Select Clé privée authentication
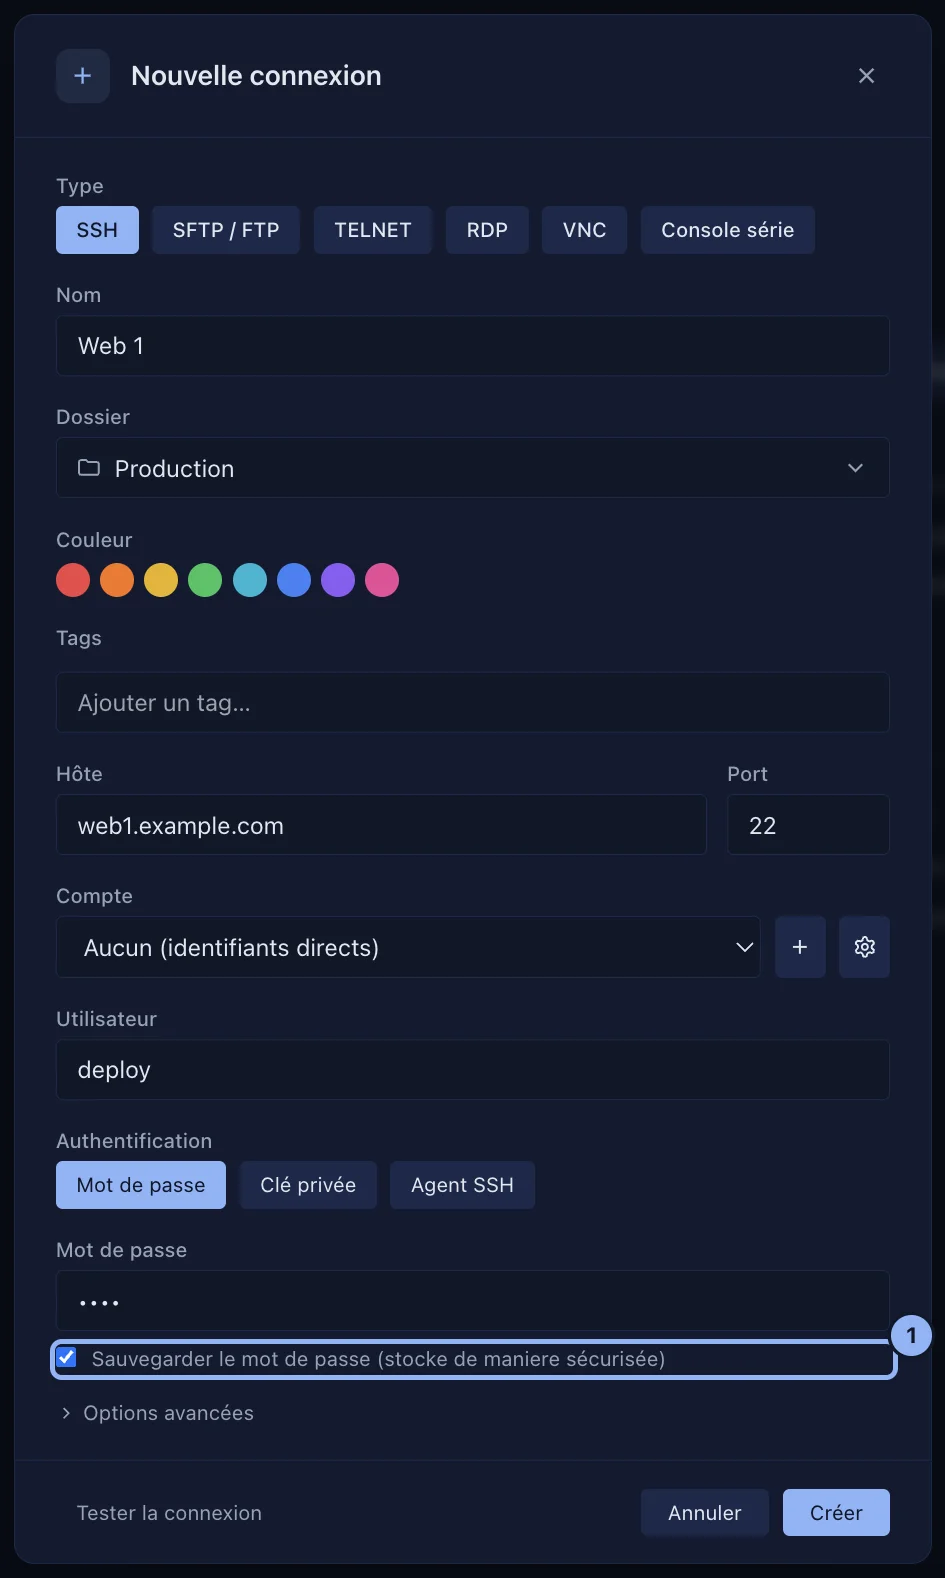 click(x=308, y=1185)
